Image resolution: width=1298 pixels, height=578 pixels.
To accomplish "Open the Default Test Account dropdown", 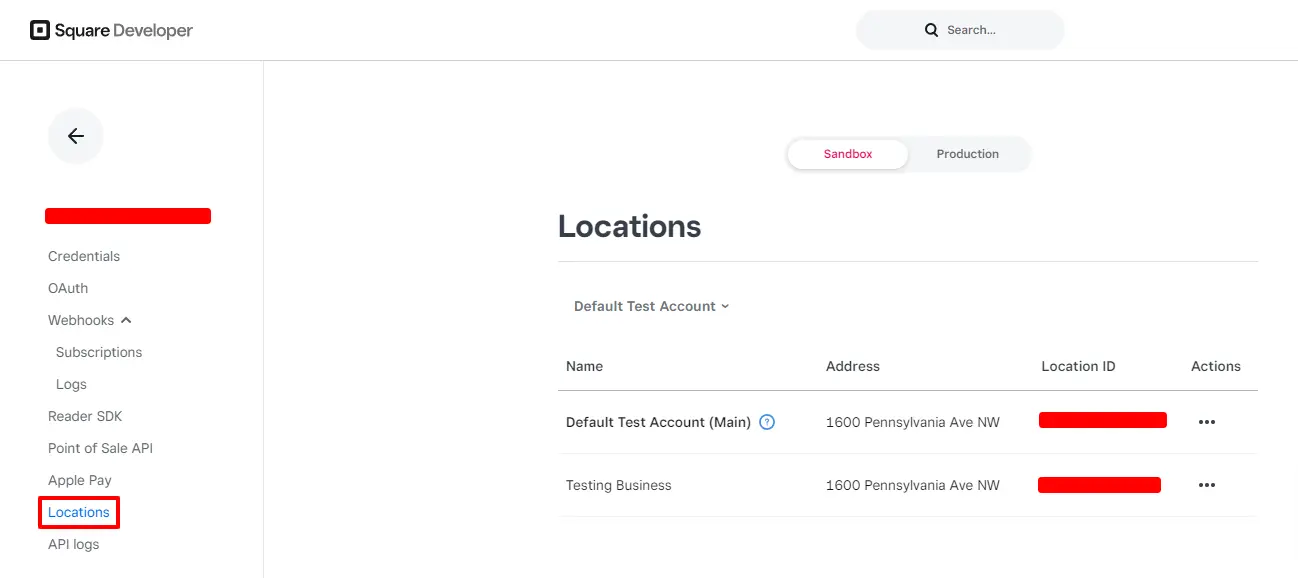I will tap(651, 306).
